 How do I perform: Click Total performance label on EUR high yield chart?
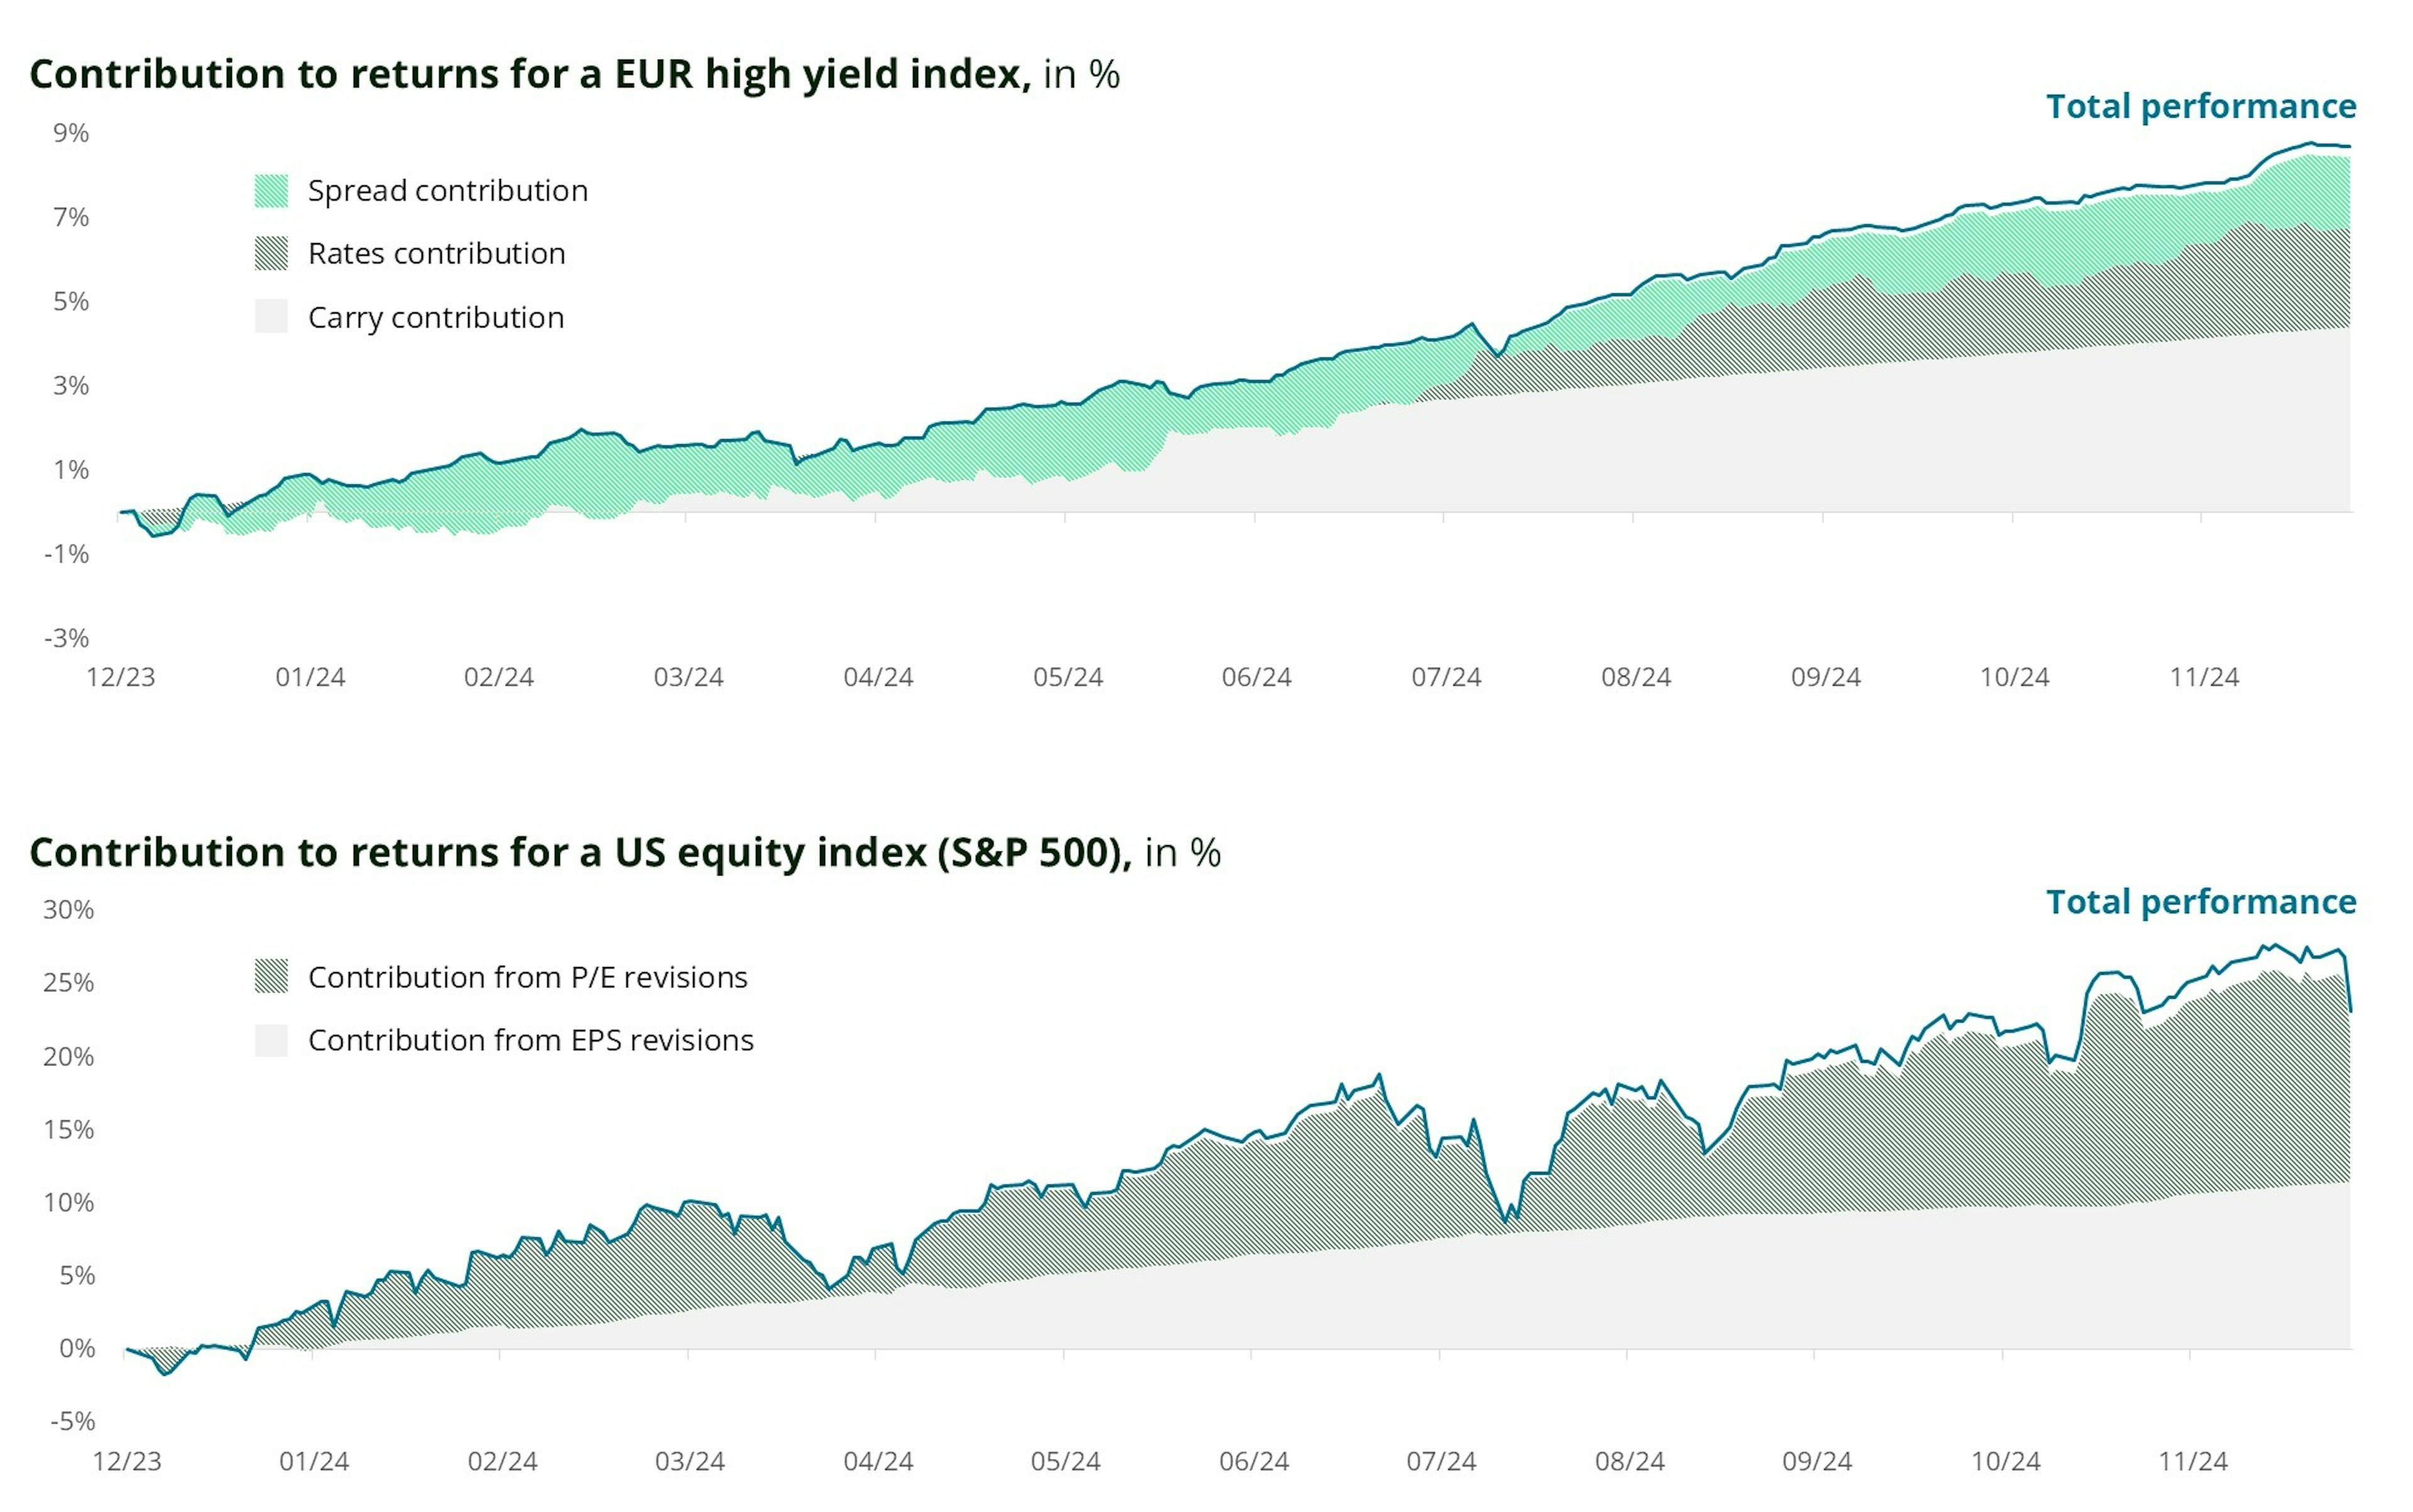pos(2200,106)
